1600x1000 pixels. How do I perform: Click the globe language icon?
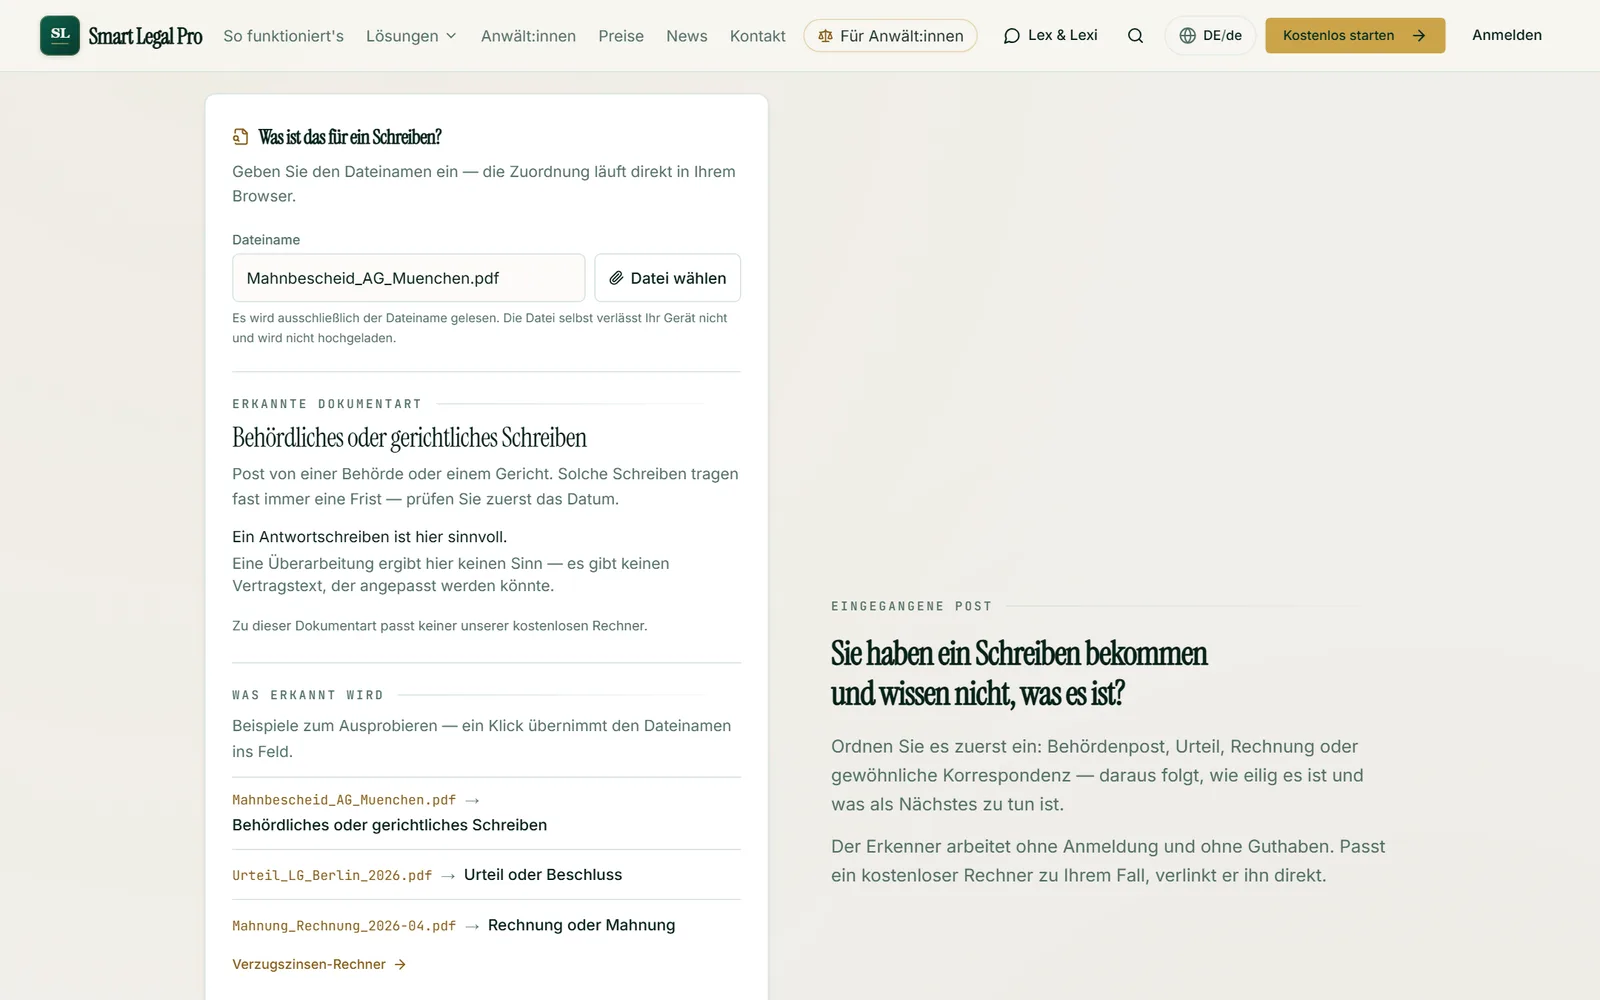click(1187, 36)
